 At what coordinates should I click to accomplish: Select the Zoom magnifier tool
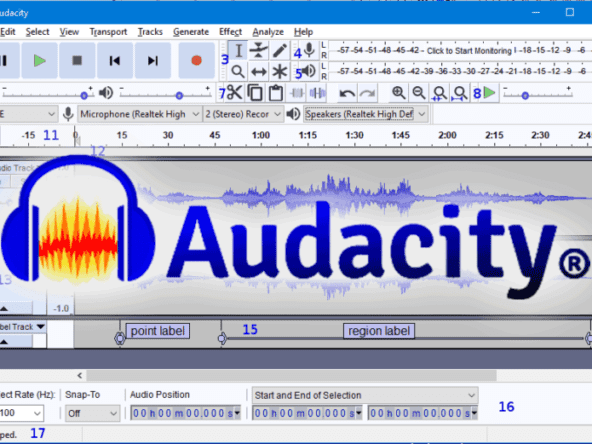coord(237,71)
